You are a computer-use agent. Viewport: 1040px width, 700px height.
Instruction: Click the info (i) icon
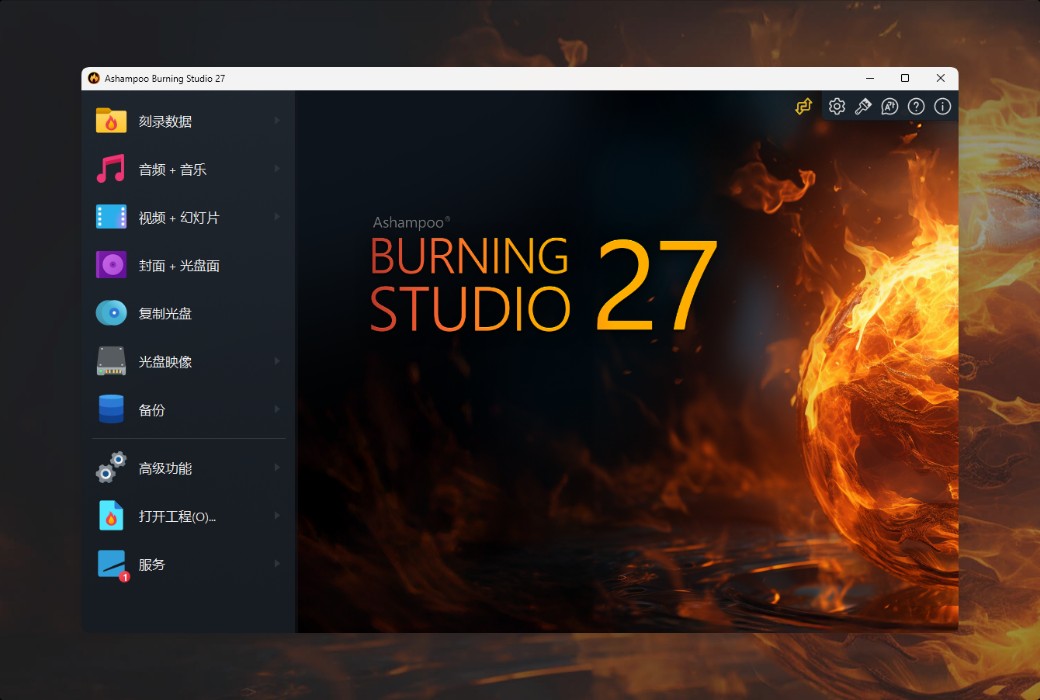[x=942, y=105]
